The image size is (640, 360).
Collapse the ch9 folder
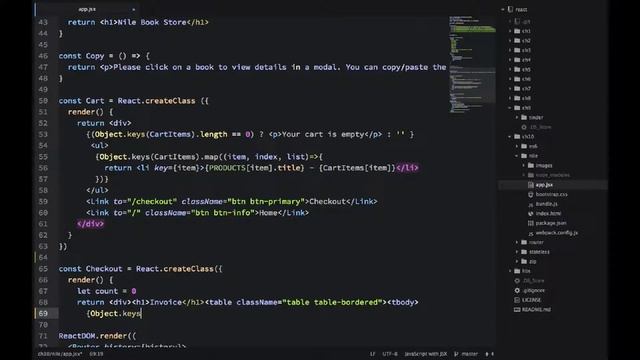point(510,108)
